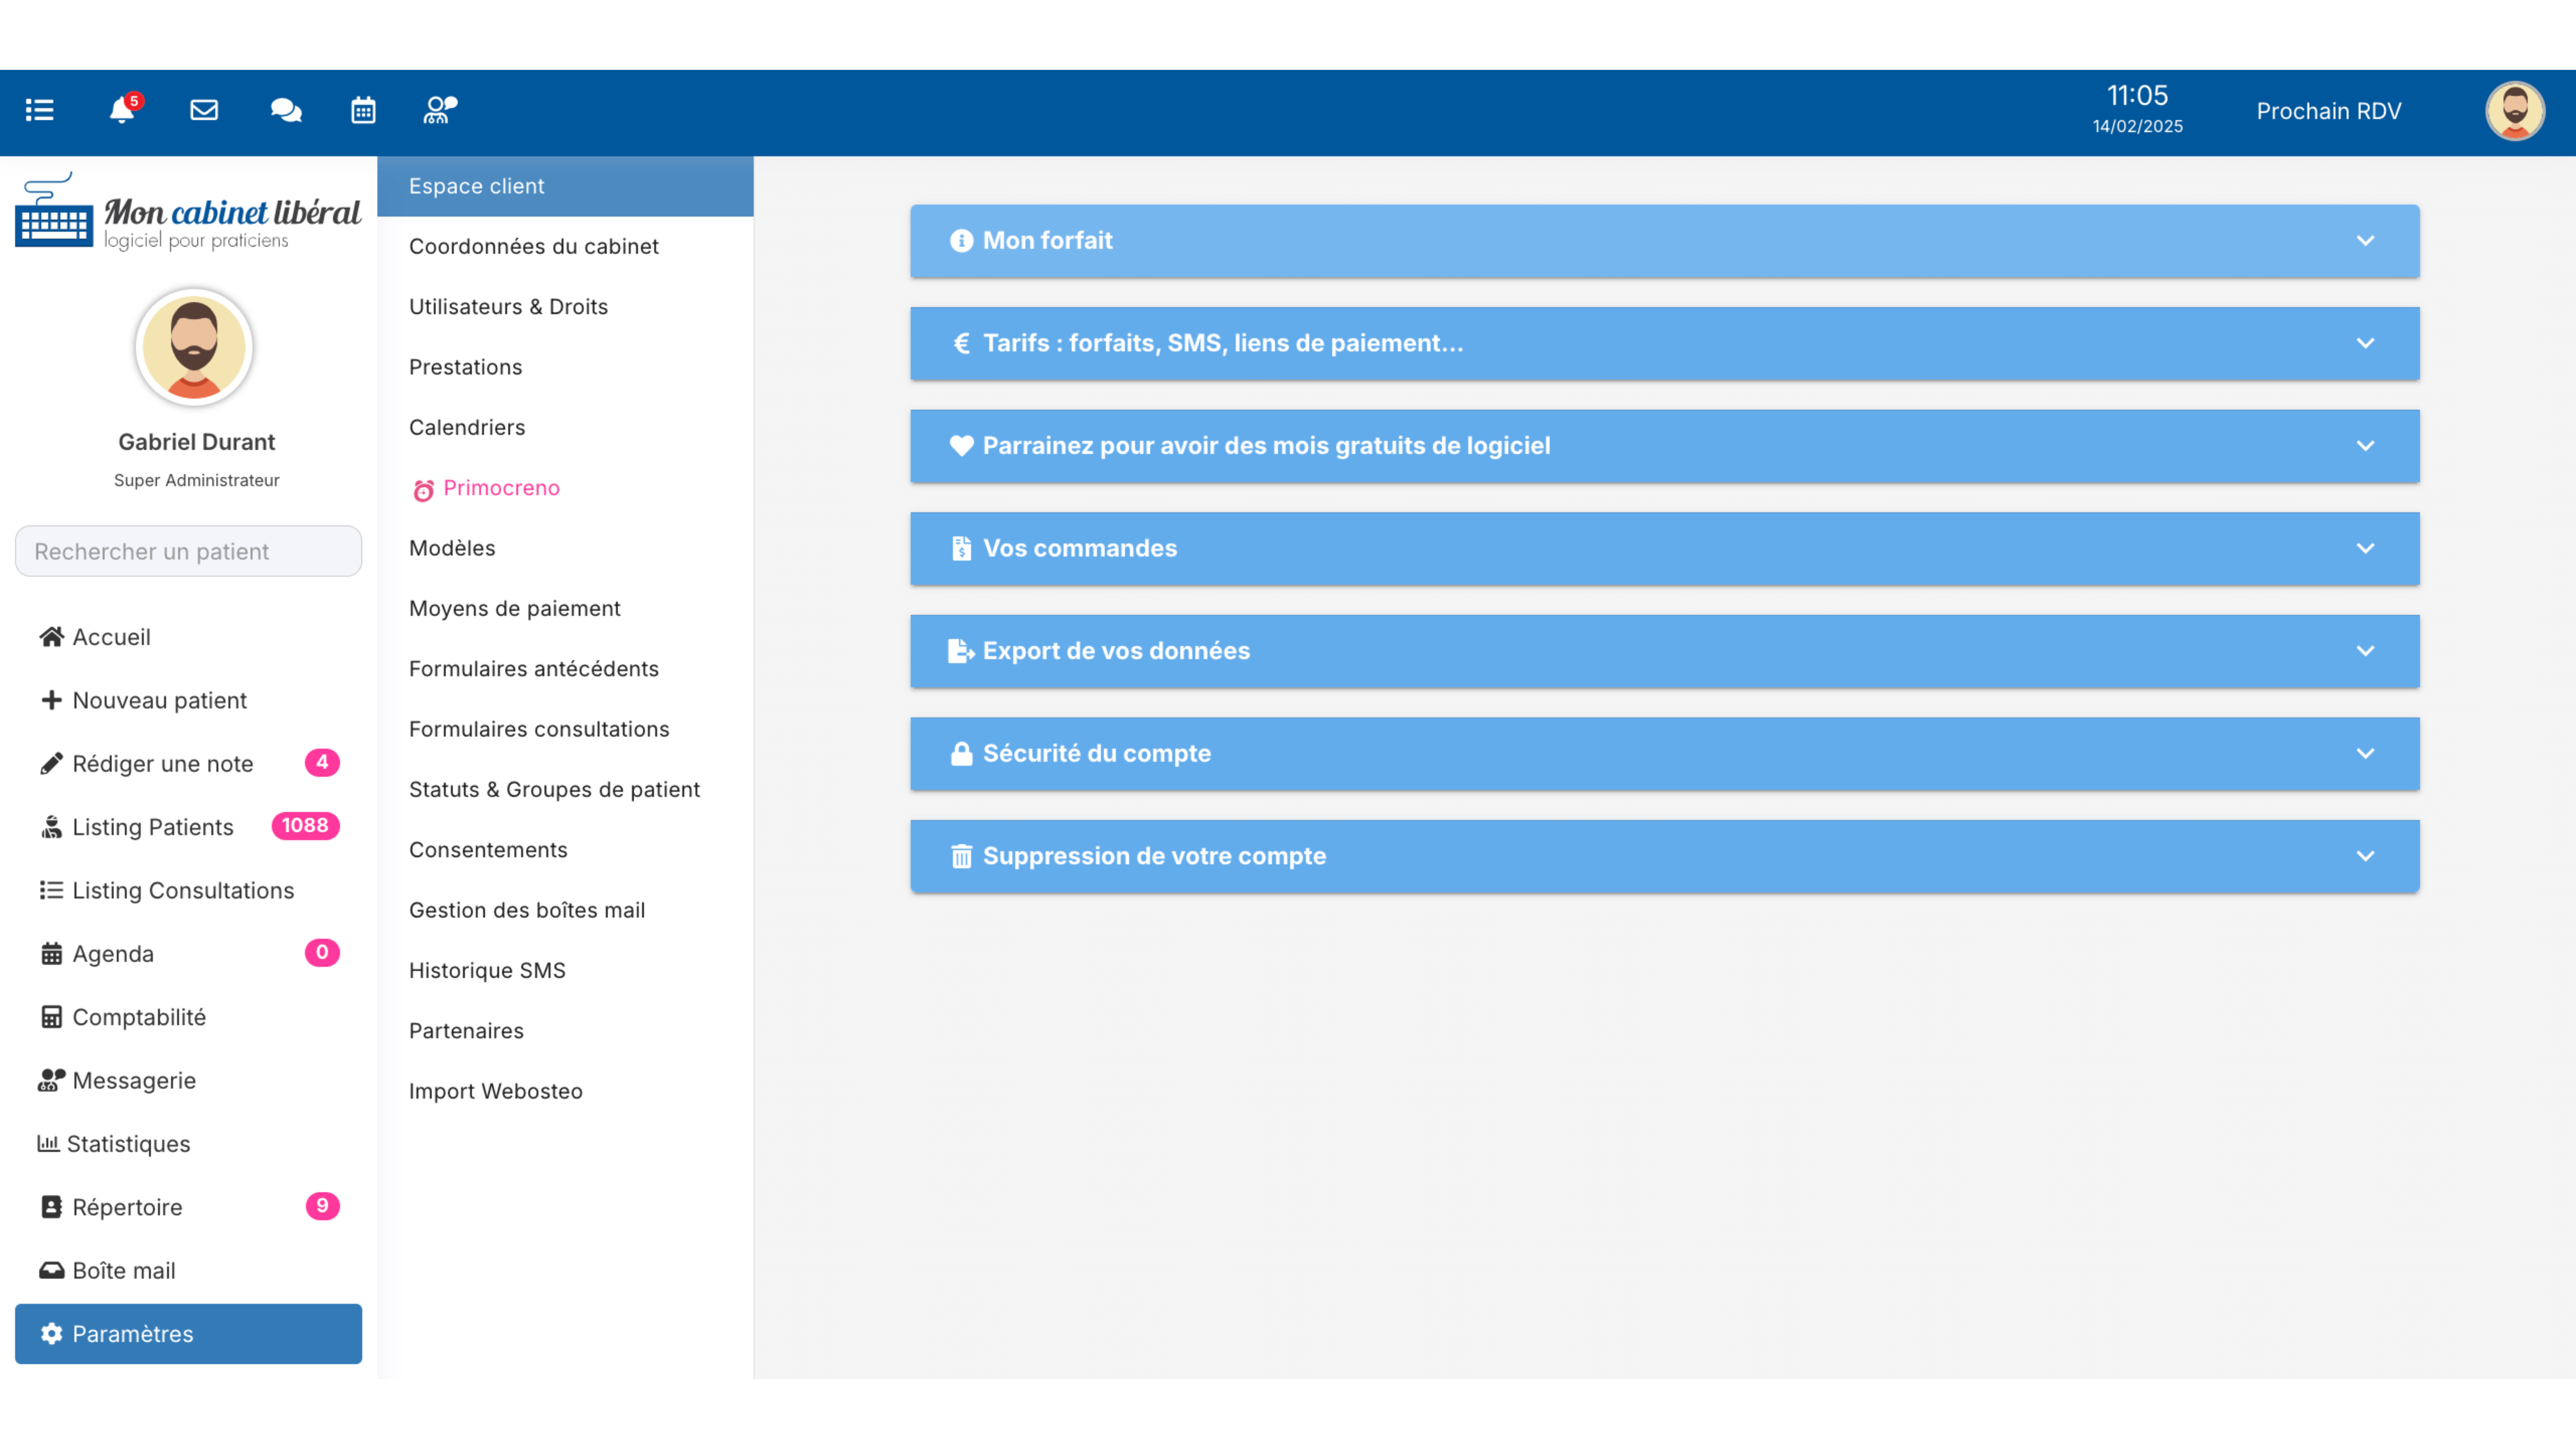Click Rédiger une note button
The image size is (2576, 1449).
pyautogui.click(x=161, y=762)
